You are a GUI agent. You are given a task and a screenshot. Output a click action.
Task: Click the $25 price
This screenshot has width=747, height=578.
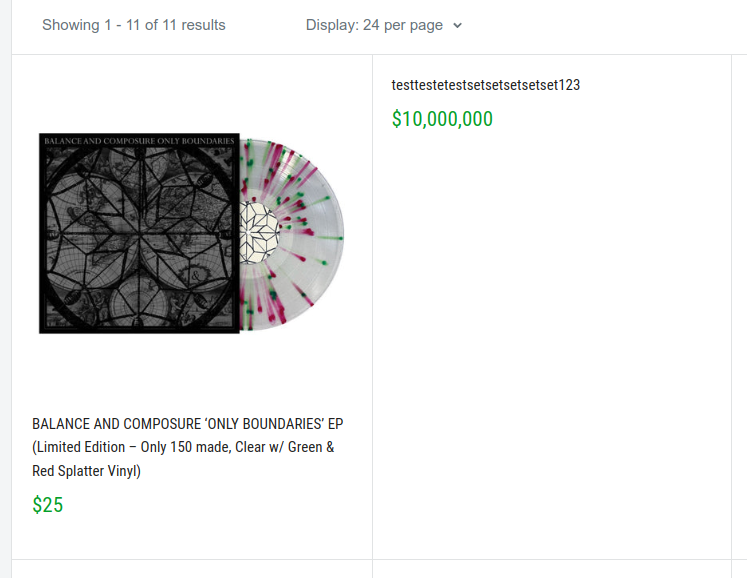point(48,505)
